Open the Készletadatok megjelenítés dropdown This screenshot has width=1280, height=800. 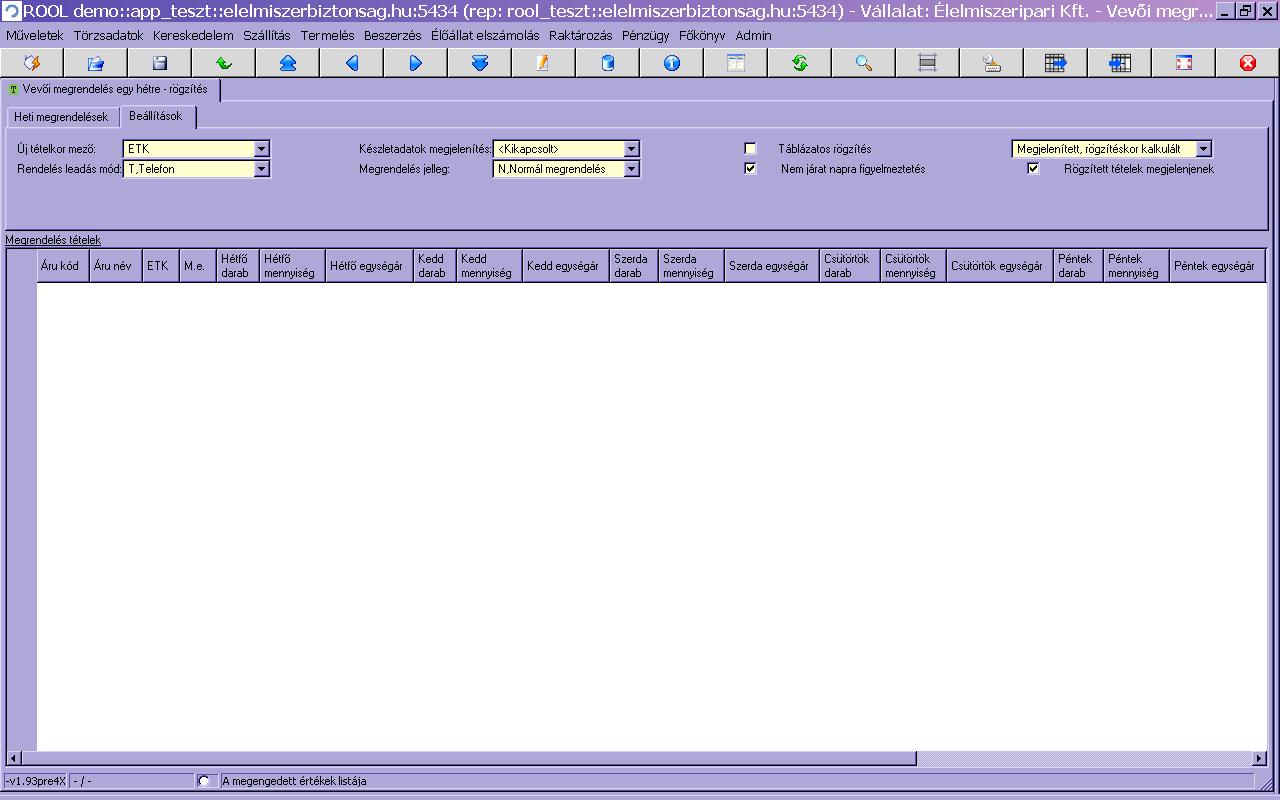click(x=631, y=149)
